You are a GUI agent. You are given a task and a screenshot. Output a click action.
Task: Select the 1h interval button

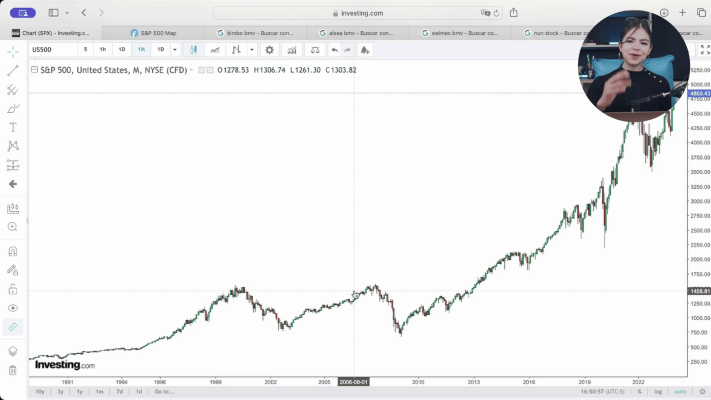tap(102, 49)
